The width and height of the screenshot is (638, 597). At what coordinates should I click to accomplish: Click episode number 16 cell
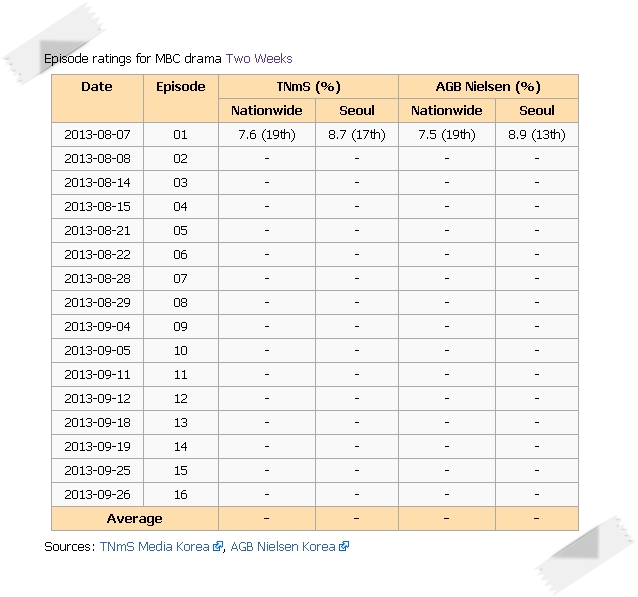181,495
